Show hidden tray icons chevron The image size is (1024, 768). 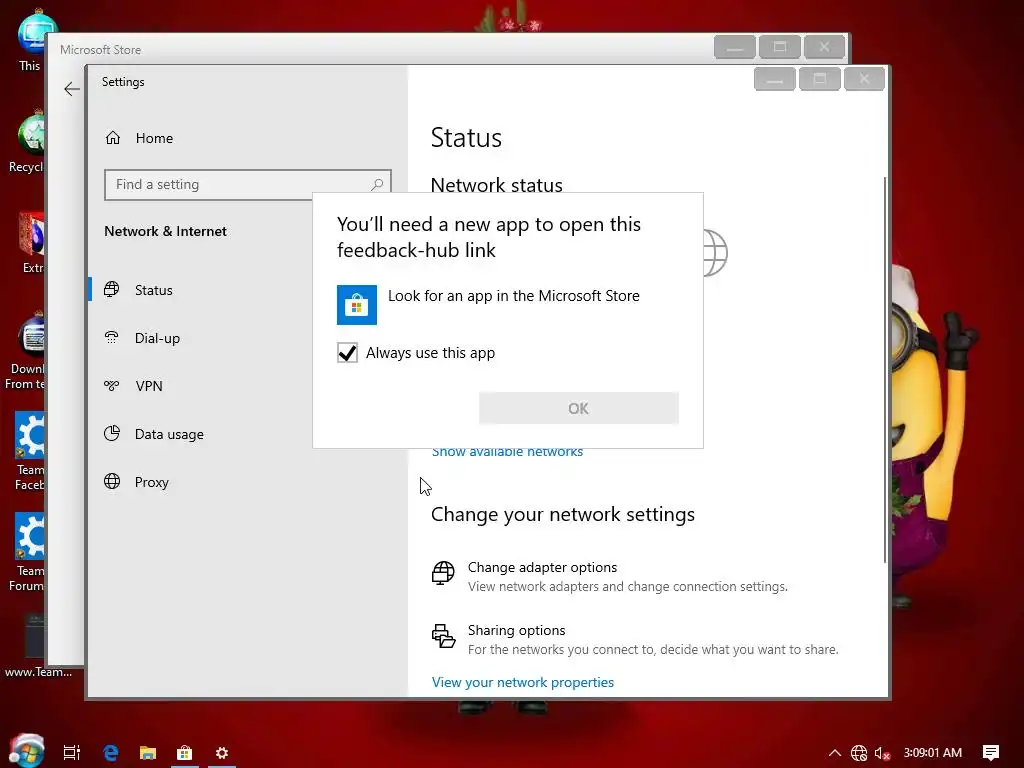click(835, 753)
